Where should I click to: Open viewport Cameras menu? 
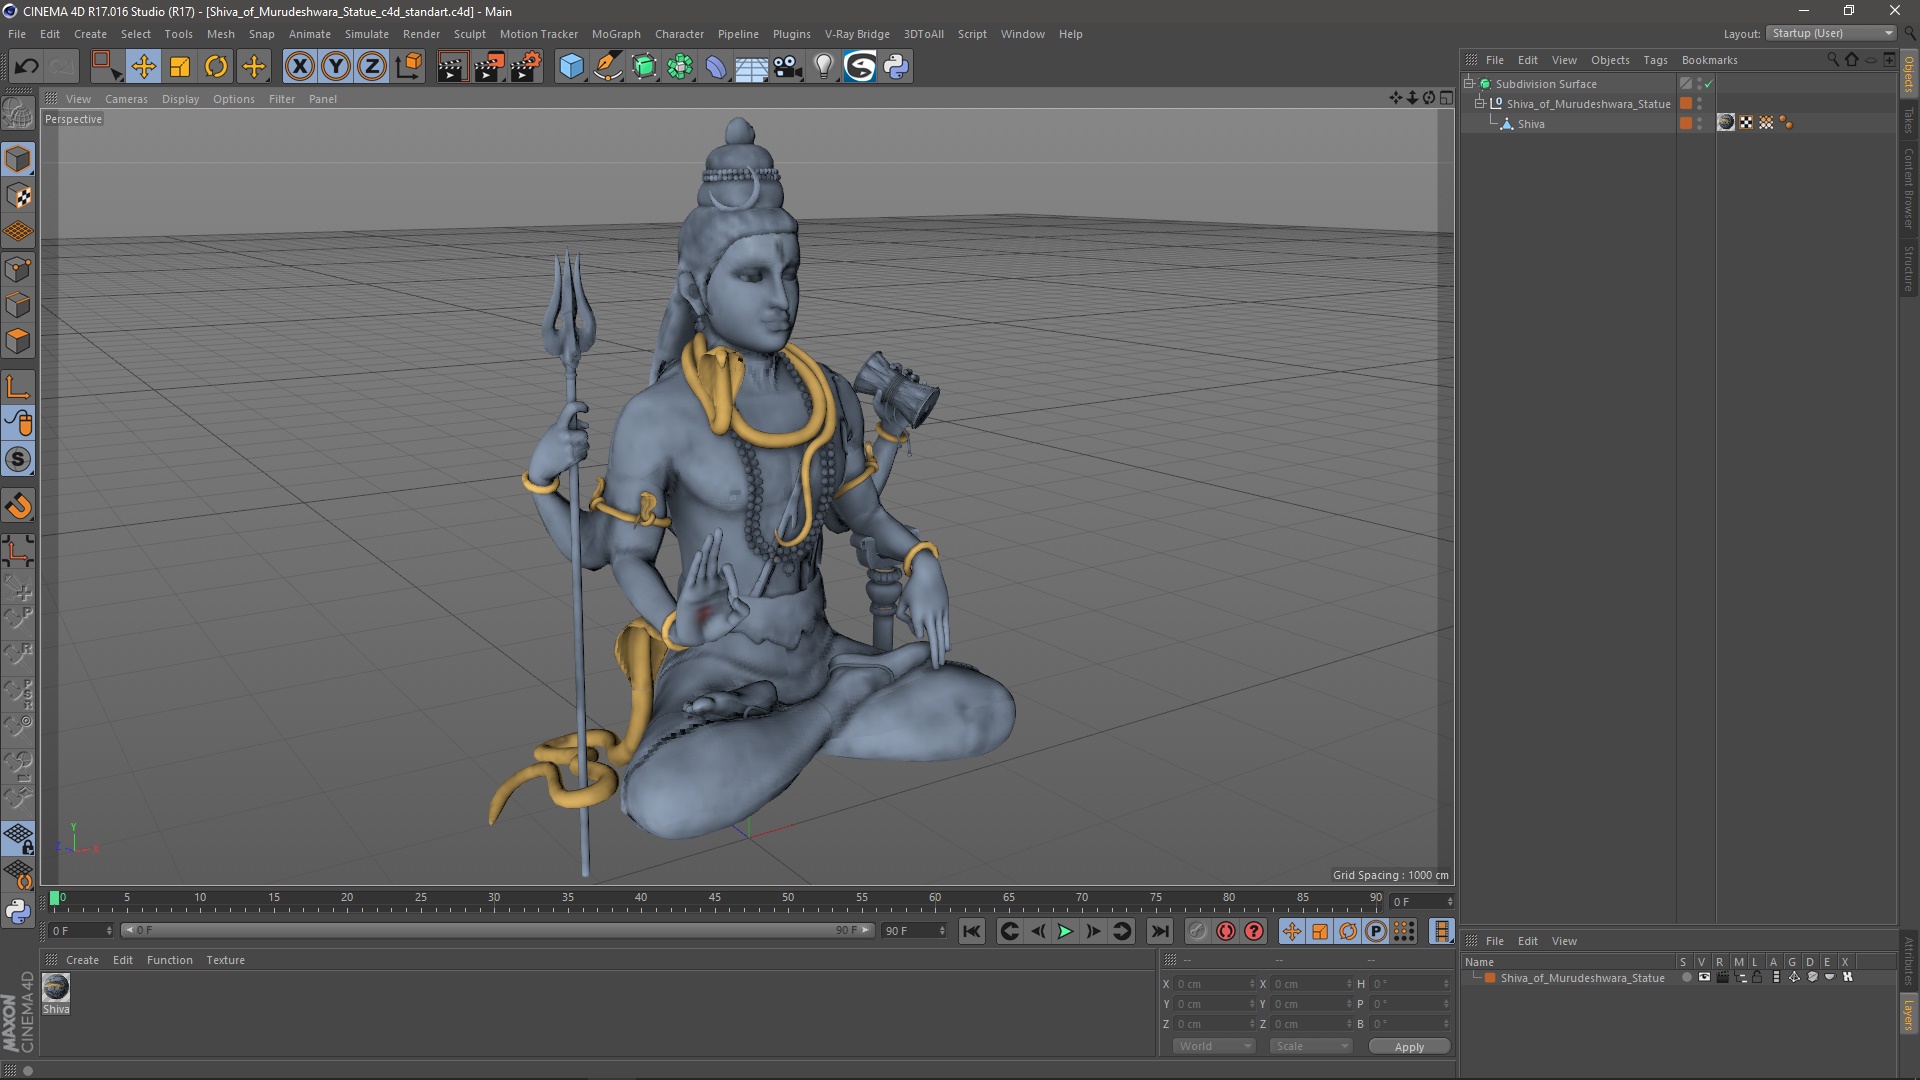click(x=126, y=99)
